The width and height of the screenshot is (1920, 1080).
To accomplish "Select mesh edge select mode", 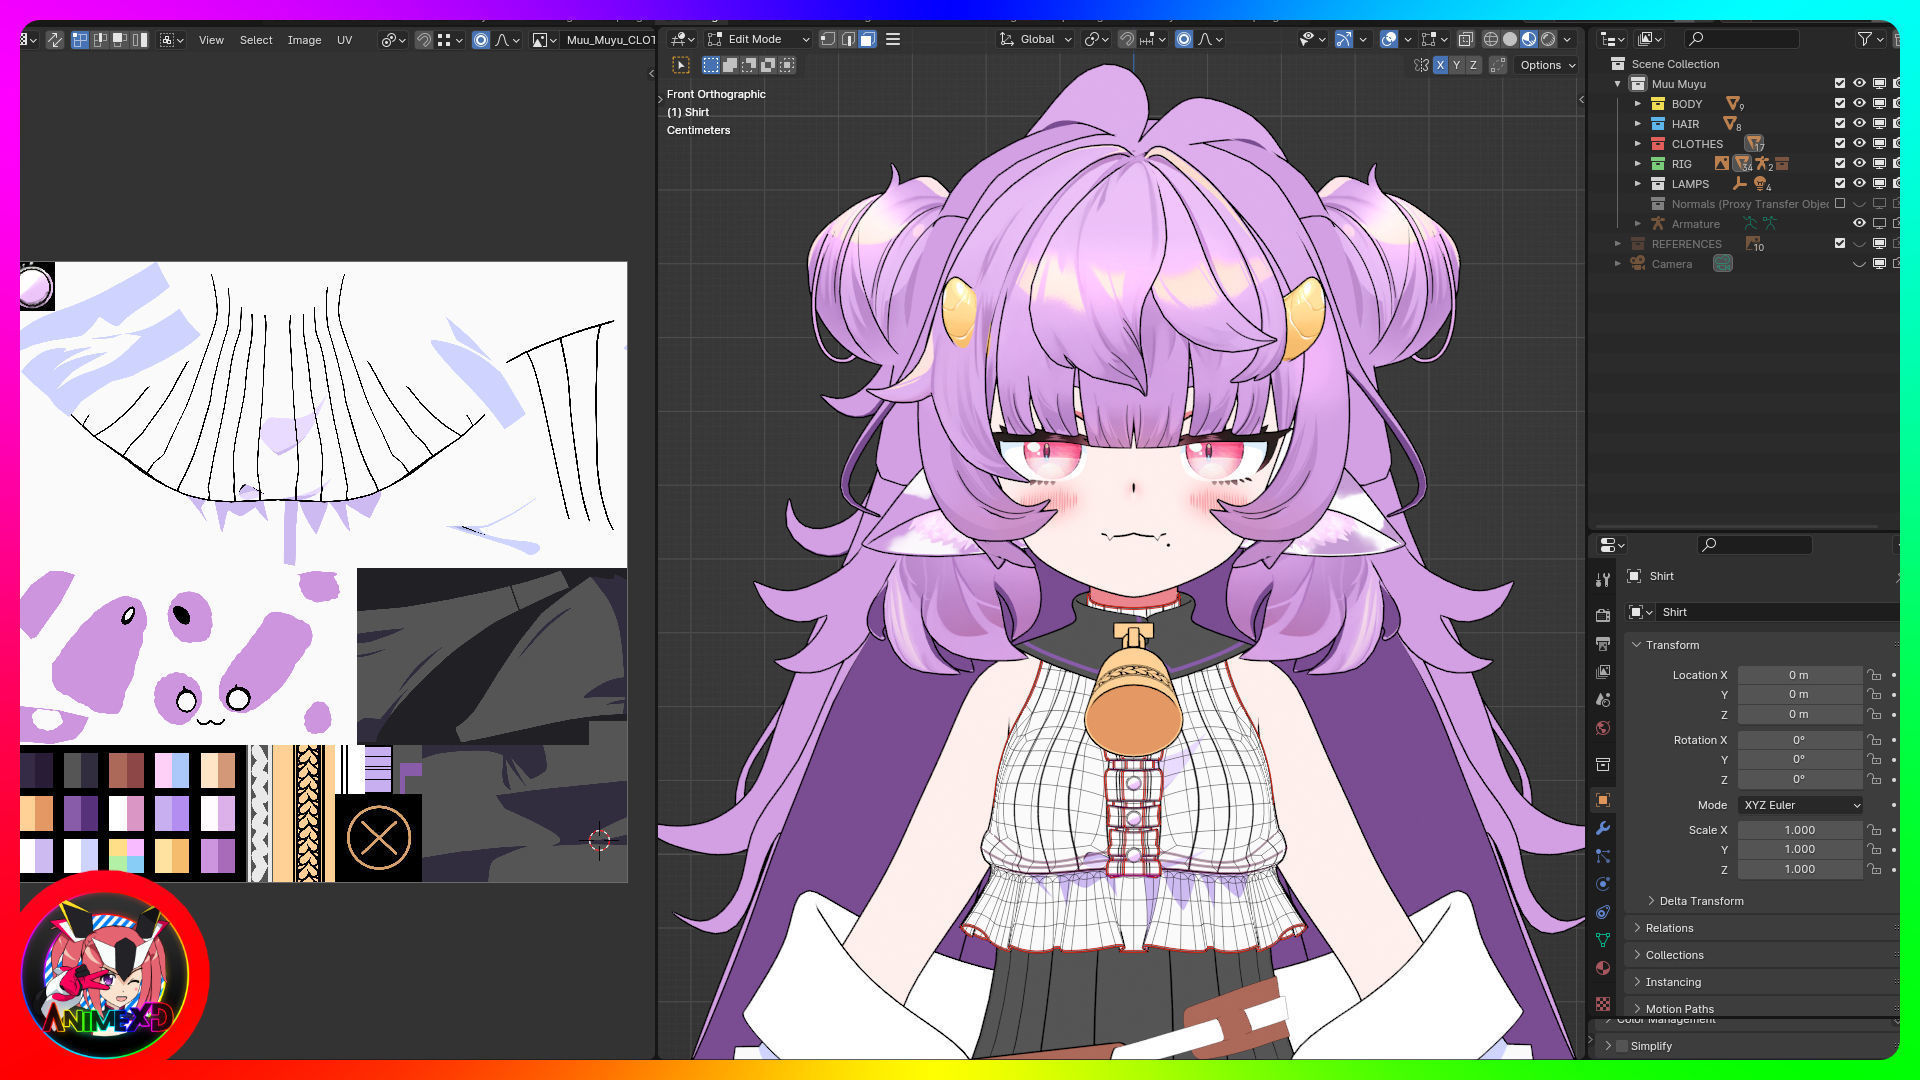I will tap(848, 39).
